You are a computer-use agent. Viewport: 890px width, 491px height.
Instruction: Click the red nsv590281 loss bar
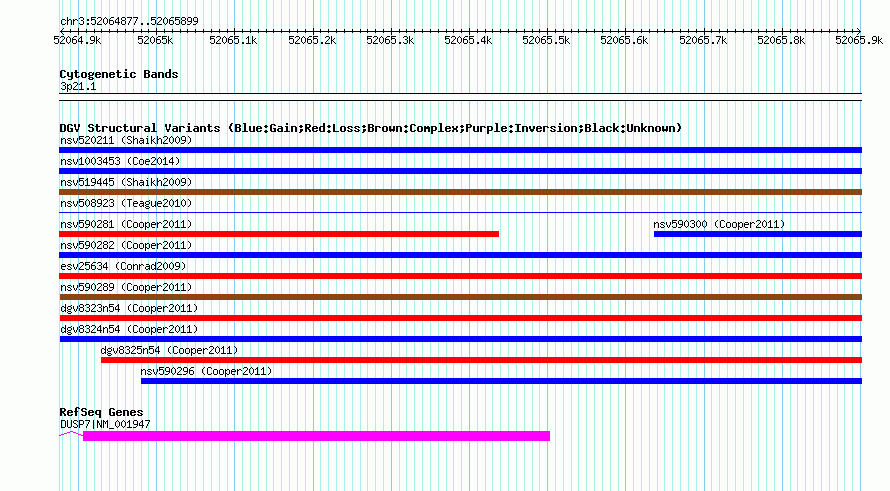(279, 234)
